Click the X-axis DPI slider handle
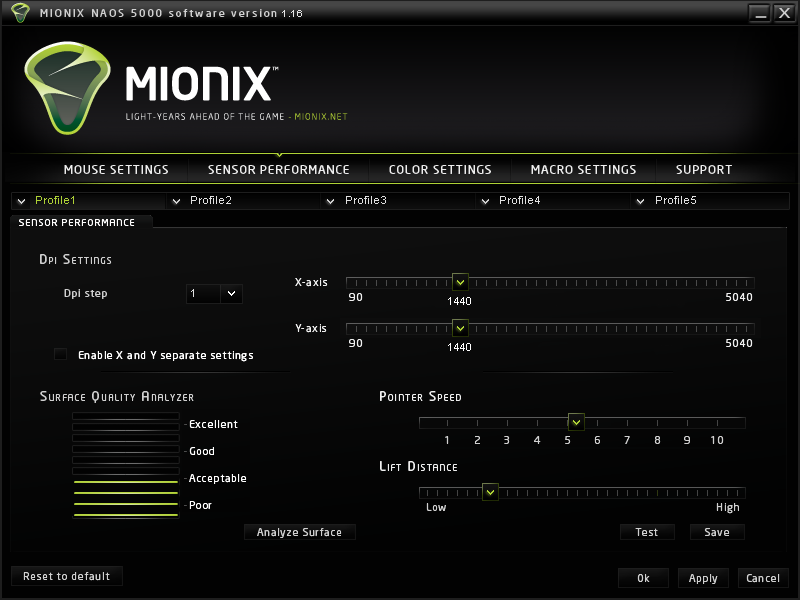This screenshot has width=800, height=600. tap(460, 282)
